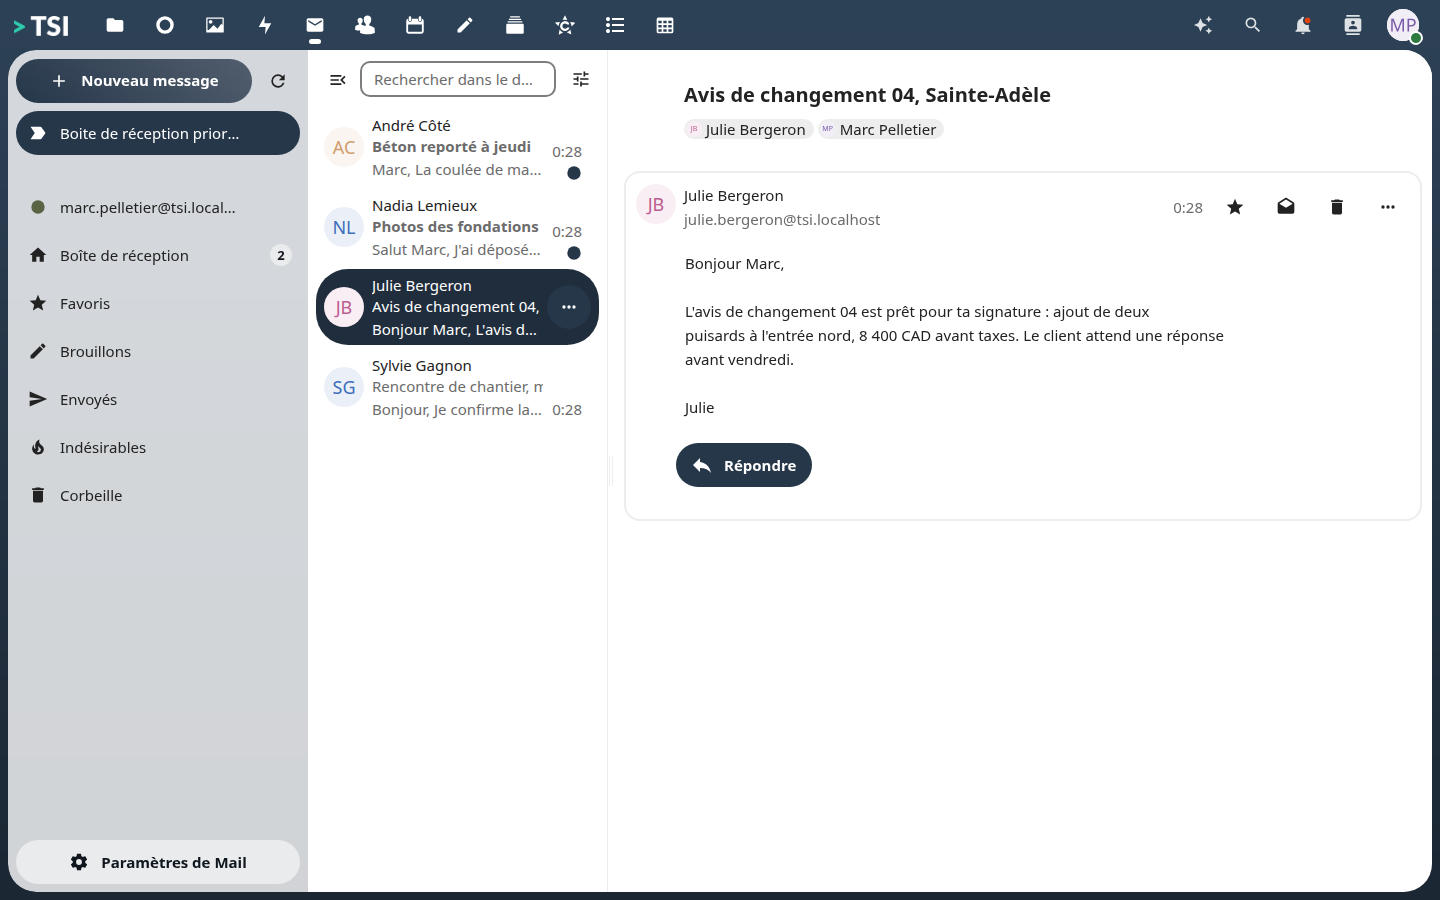Click julie.bergeron@tsi.localhost address
The height and width of the screenshot is (900, 1440).
[782, 220]
